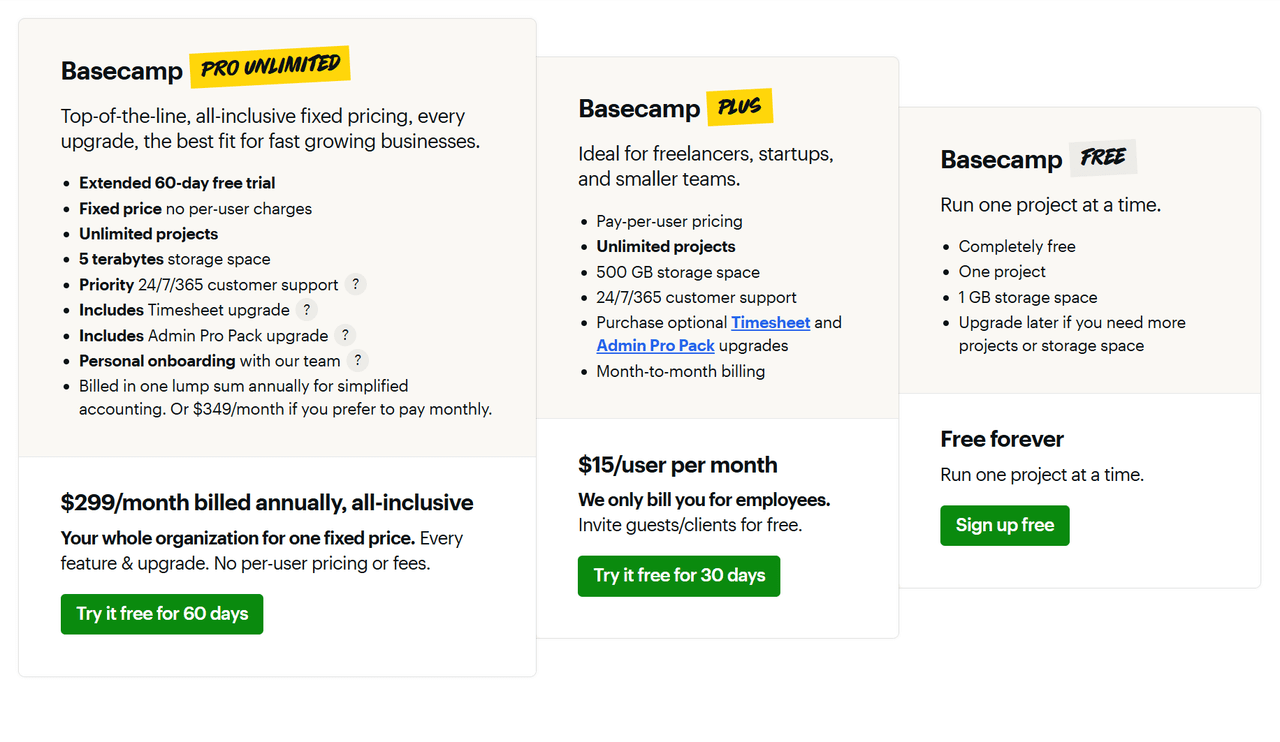This screenshot has width=1280, height=742.
Task: Start the 60-day free trial
Action: point(162,614)
